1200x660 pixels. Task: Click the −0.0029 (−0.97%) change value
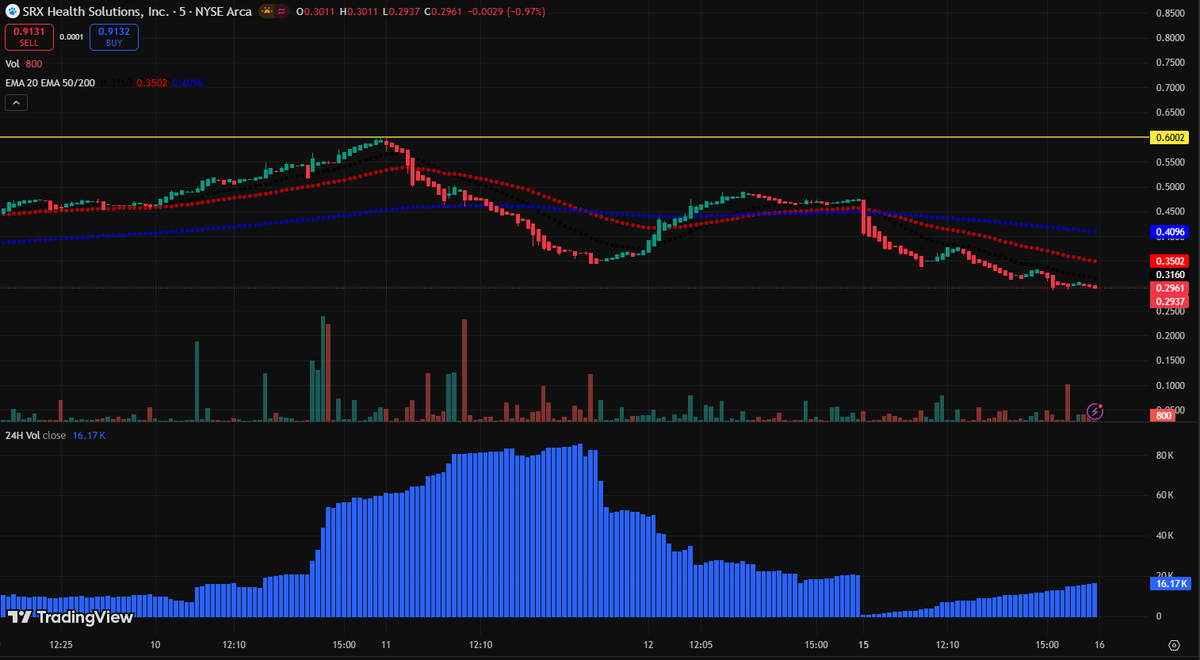[x=505, y=12]
